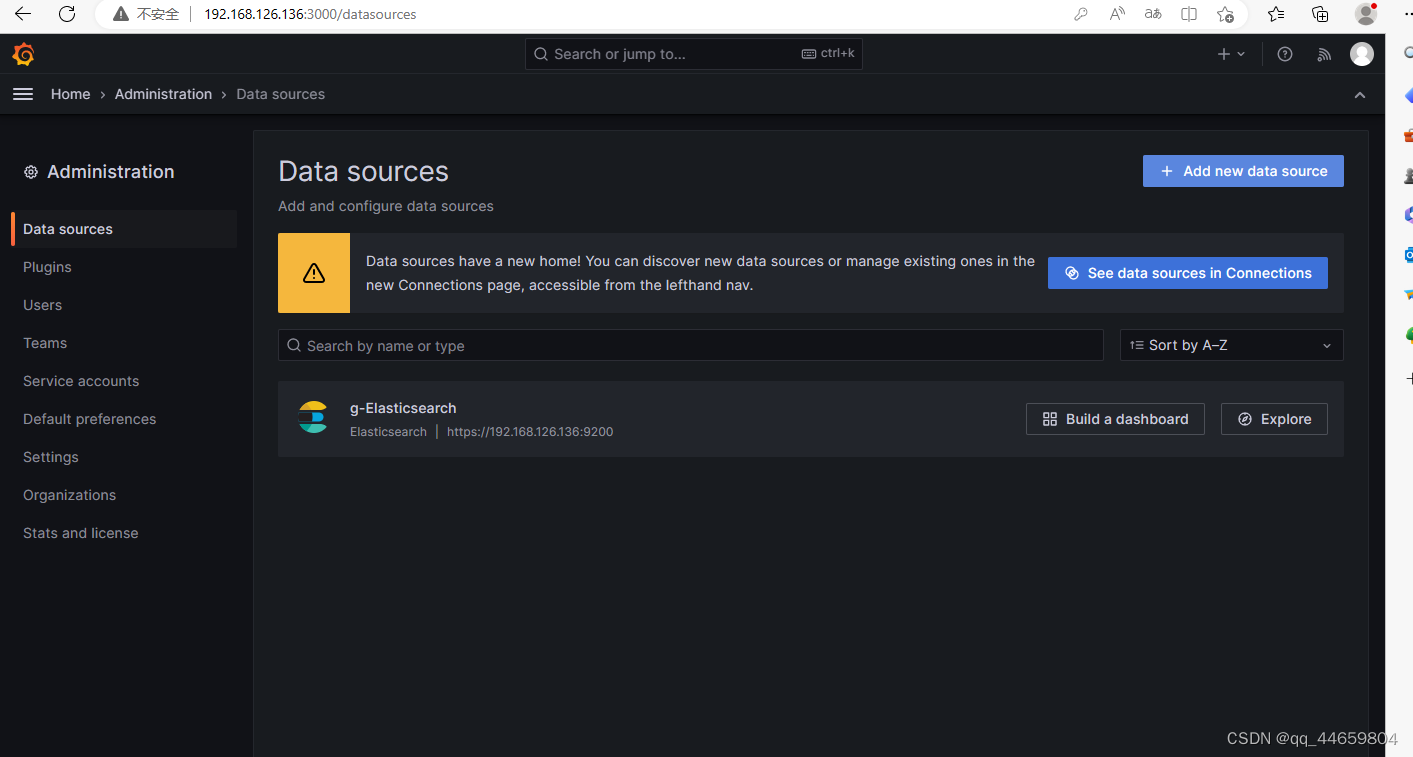Add page to favorites star icon
1413x757 pixels.
coord(1225,14)
